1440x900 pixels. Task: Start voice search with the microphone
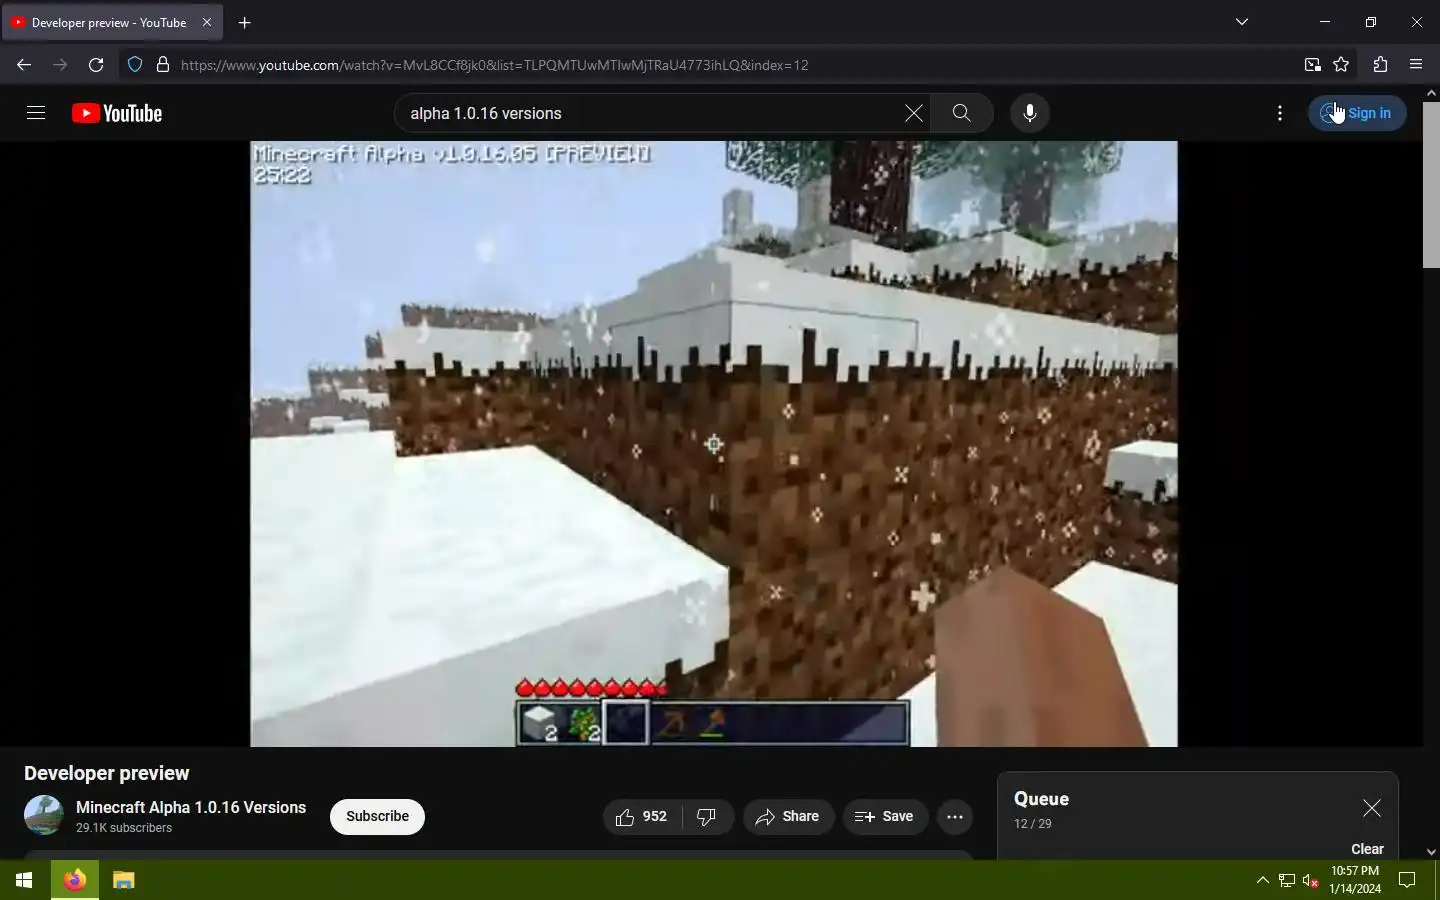[x=1030, y=113]
